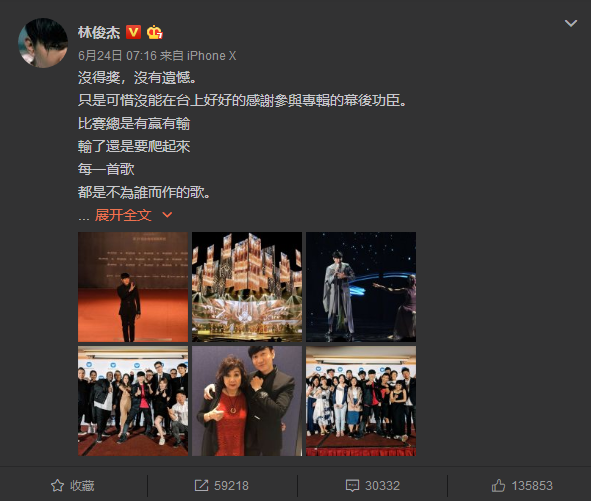Open comments via speech bubble icon
The image size is (591, 501).
coord(352,486)
